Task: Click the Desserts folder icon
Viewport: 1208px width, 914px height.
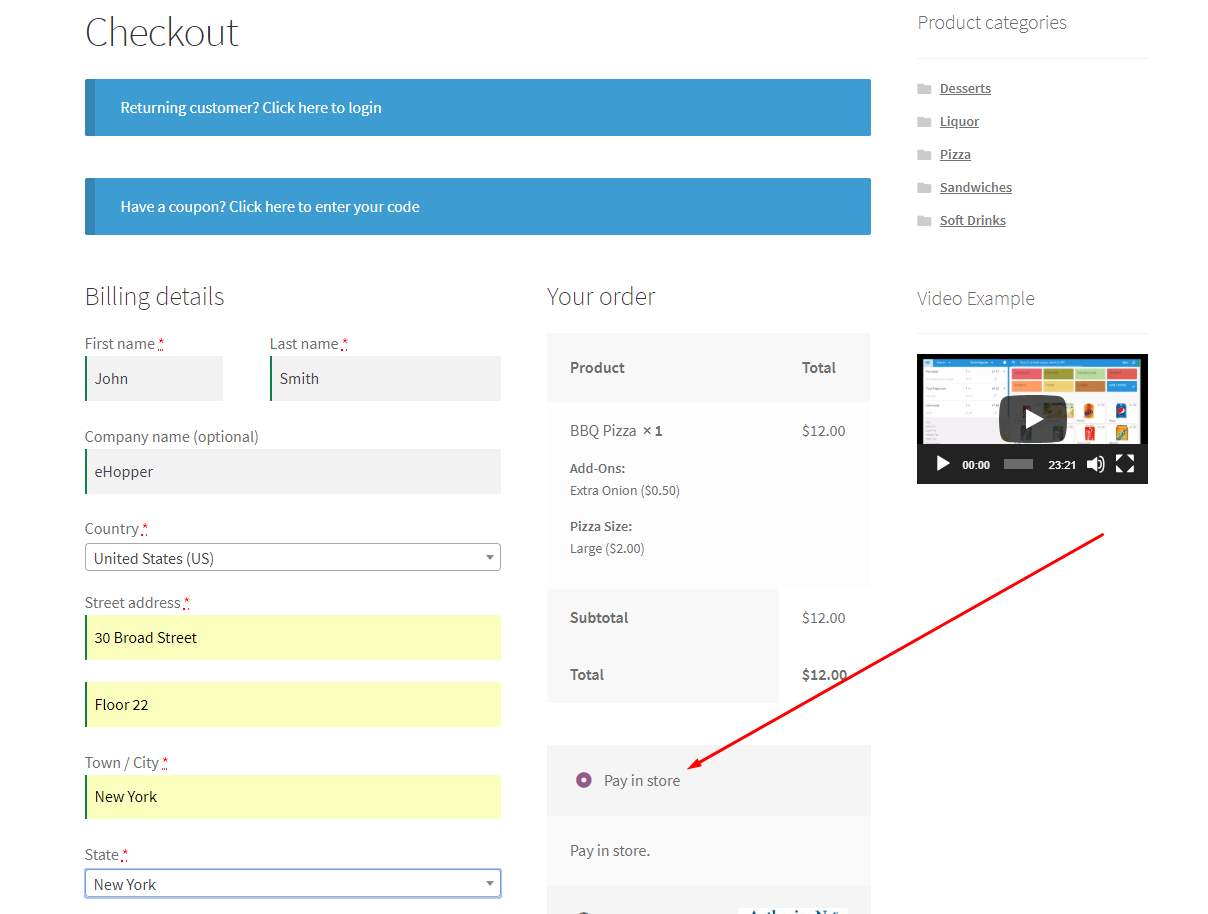Action: pos(924,89)
